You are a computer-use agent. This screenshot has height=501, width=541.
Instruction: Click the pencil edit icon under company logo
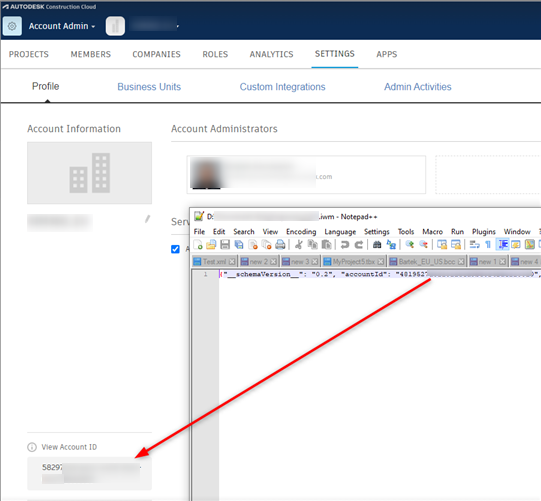[x=147, y=219]
